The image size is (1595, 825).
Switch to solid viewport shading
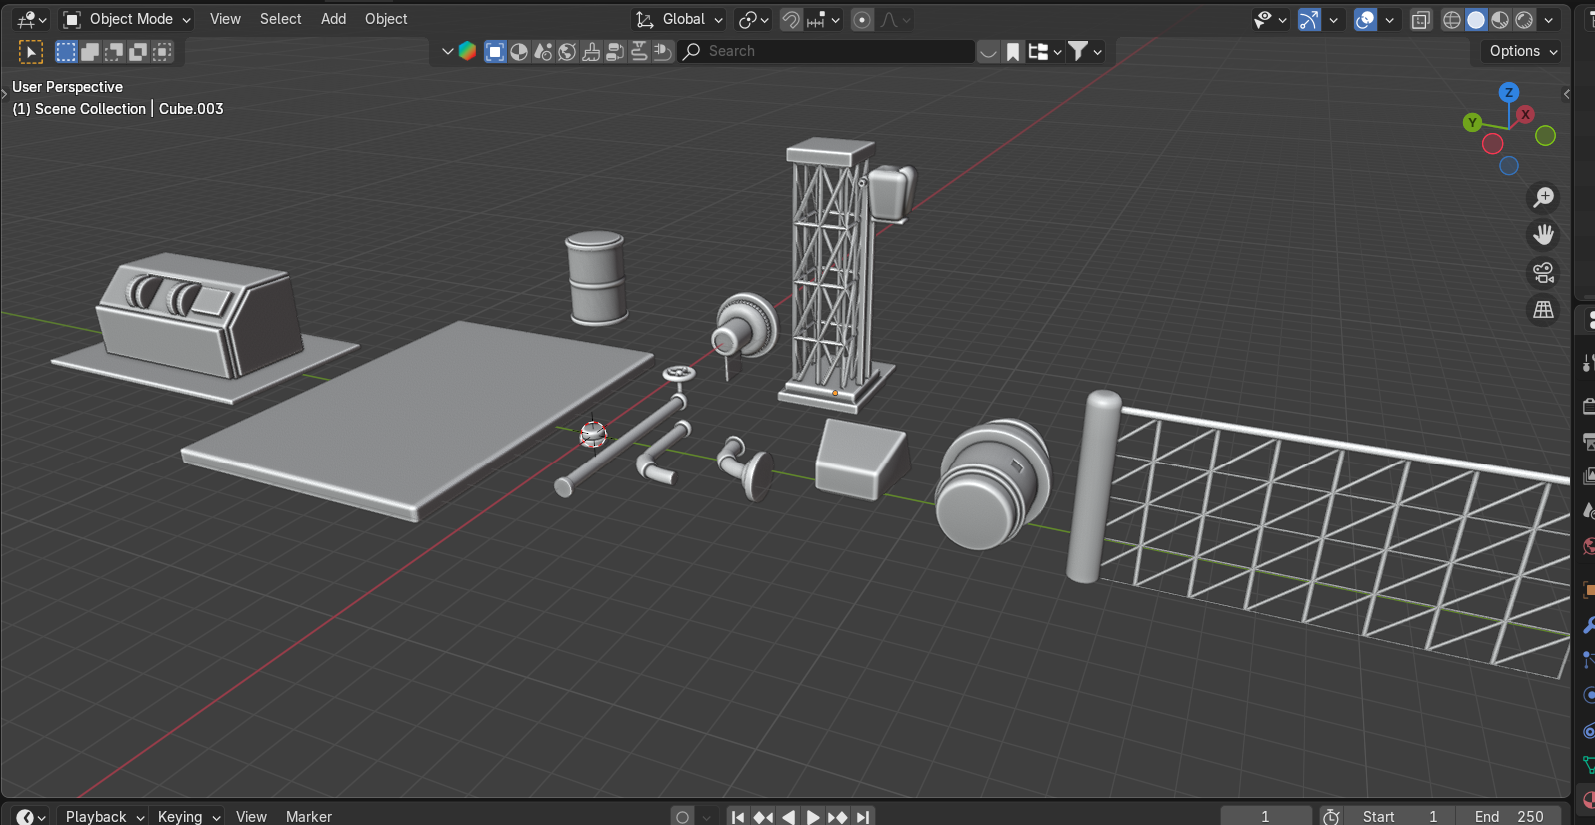pyautogui.click(x=1476, y=19)
